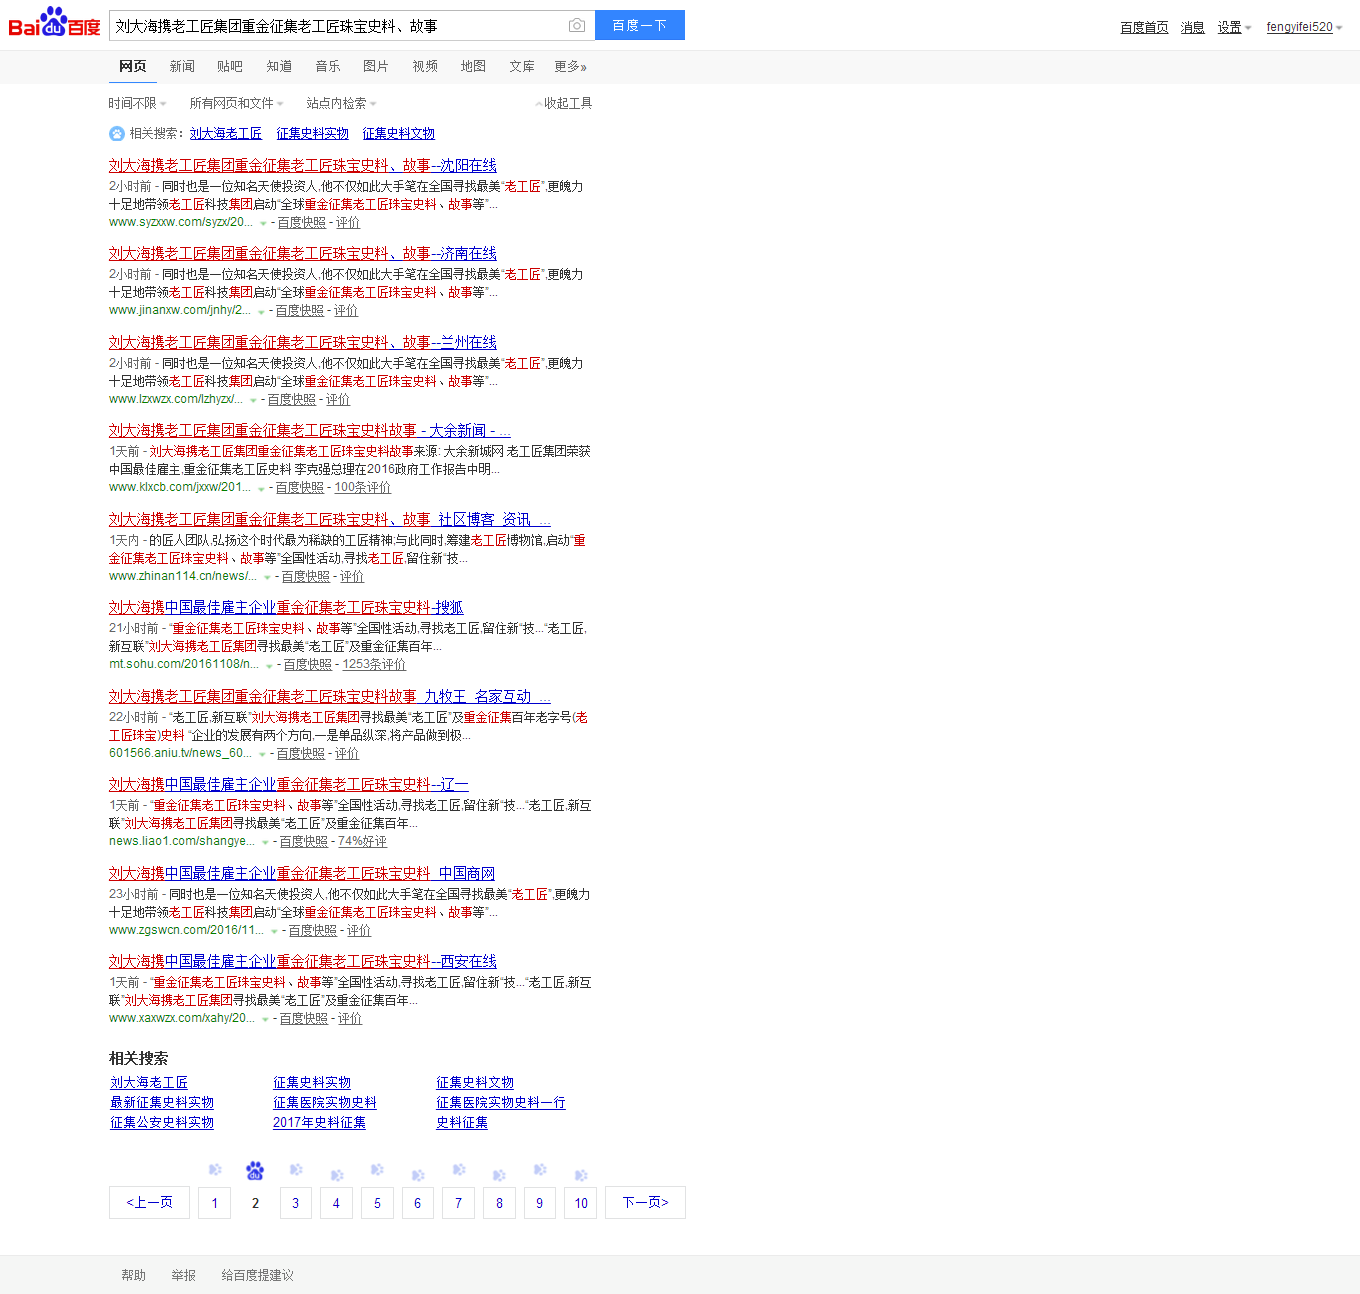Click related search 史料征集
This screenshot has height=1294, width=1360.
462,1123
